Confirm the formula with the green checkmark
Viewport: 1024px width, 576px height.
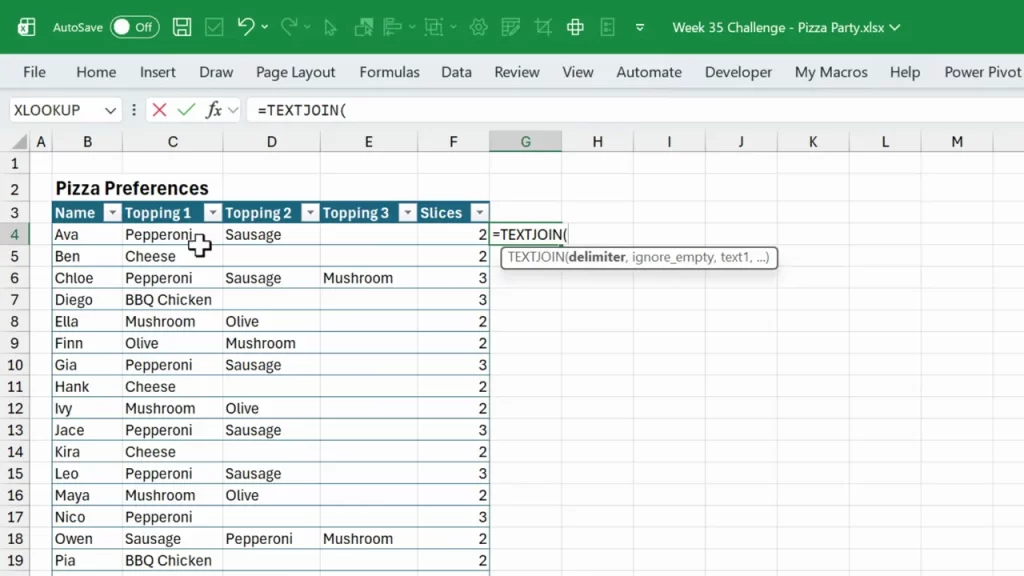tap(186, 110)
